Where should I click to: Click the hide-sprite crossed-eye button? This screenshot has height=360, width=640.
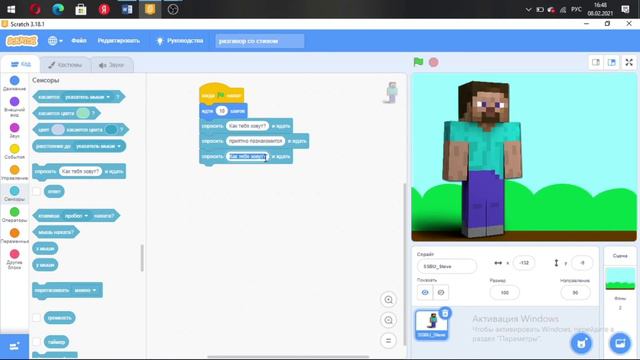coord(441,292)
